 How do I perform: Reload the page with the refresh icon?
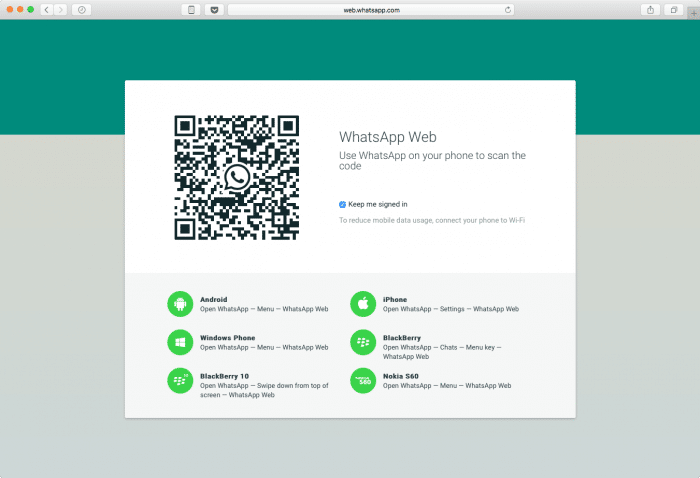pos(508,10)
